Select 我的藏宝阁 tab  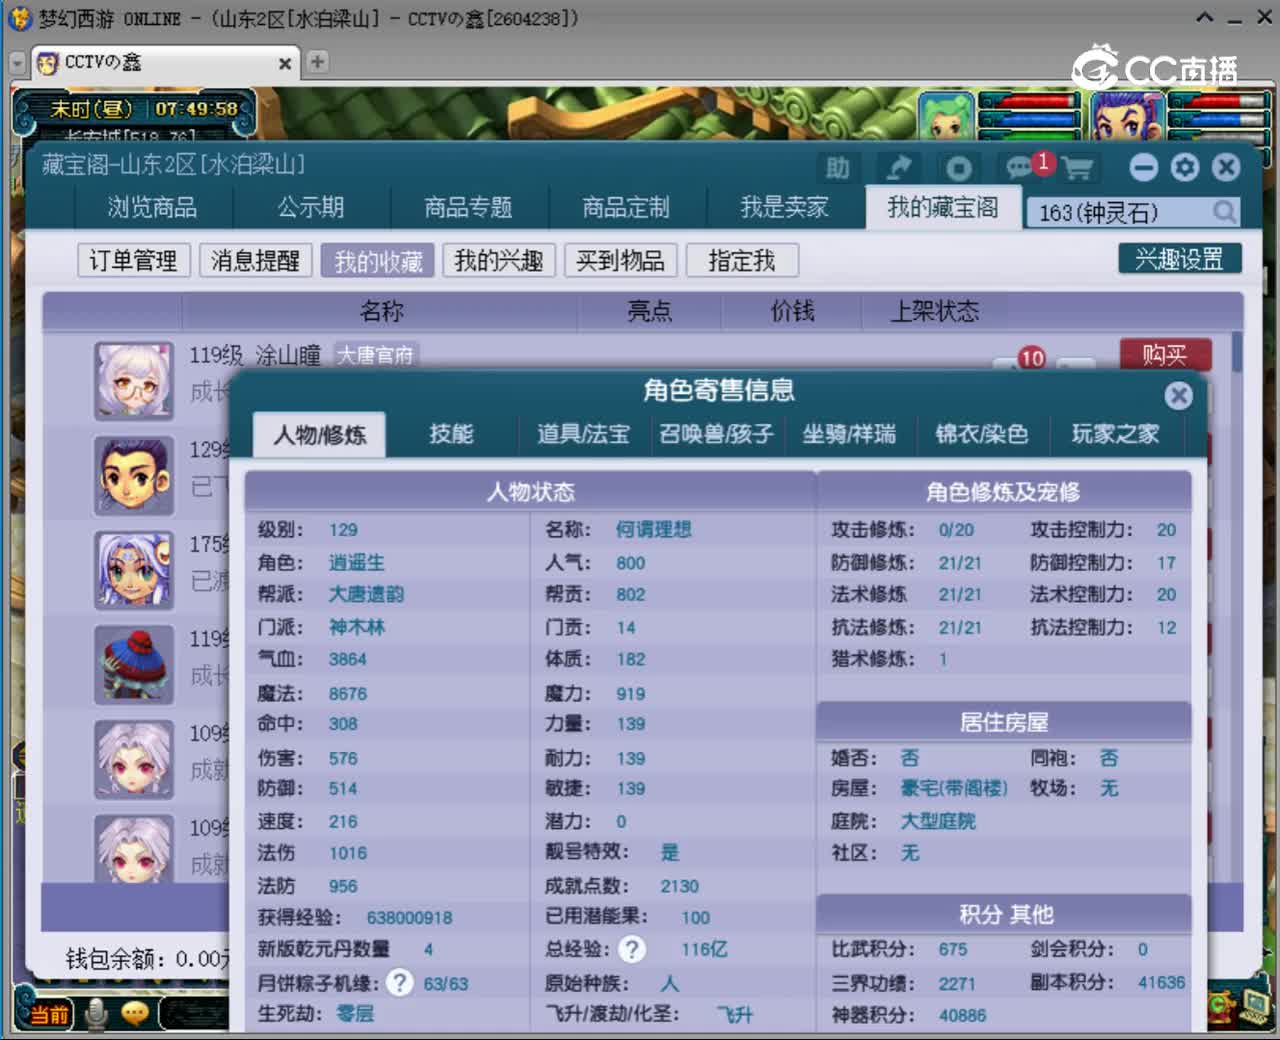tap(943, 207)
